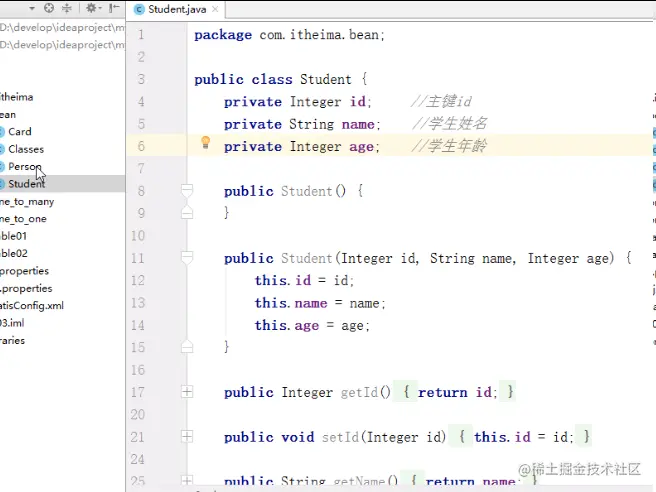Collapse the parameterized constructor fold at line 11

tap(187, 258)
